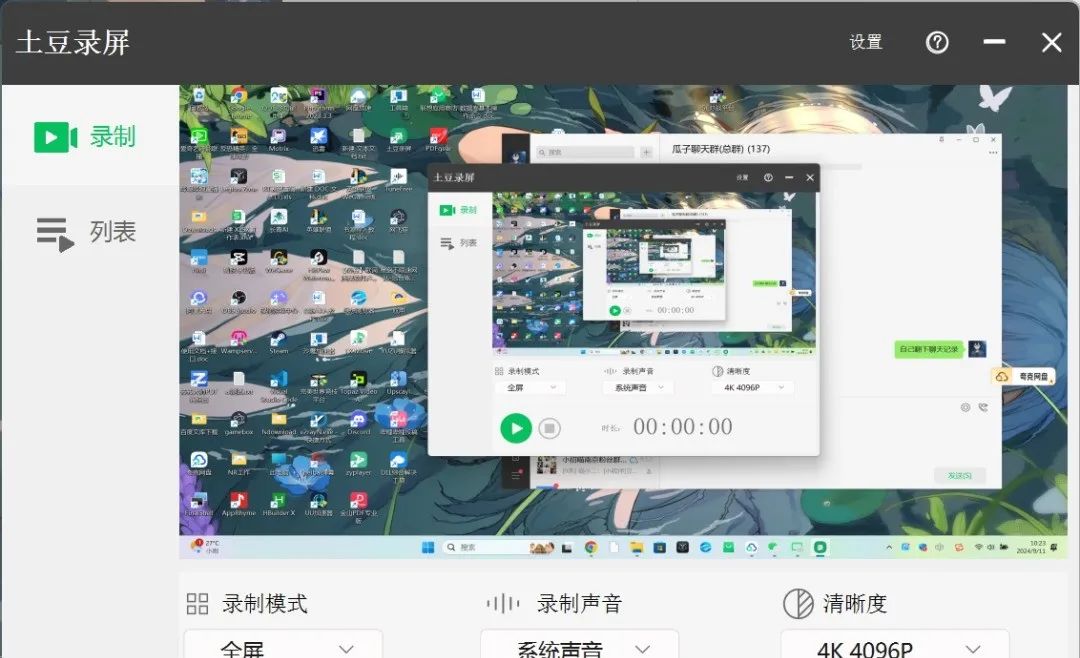This screenshot has width=1080, height=658.
Task: Open 4K 4096P dropdown inside previewed recorder window
Action: click(753, 388)
